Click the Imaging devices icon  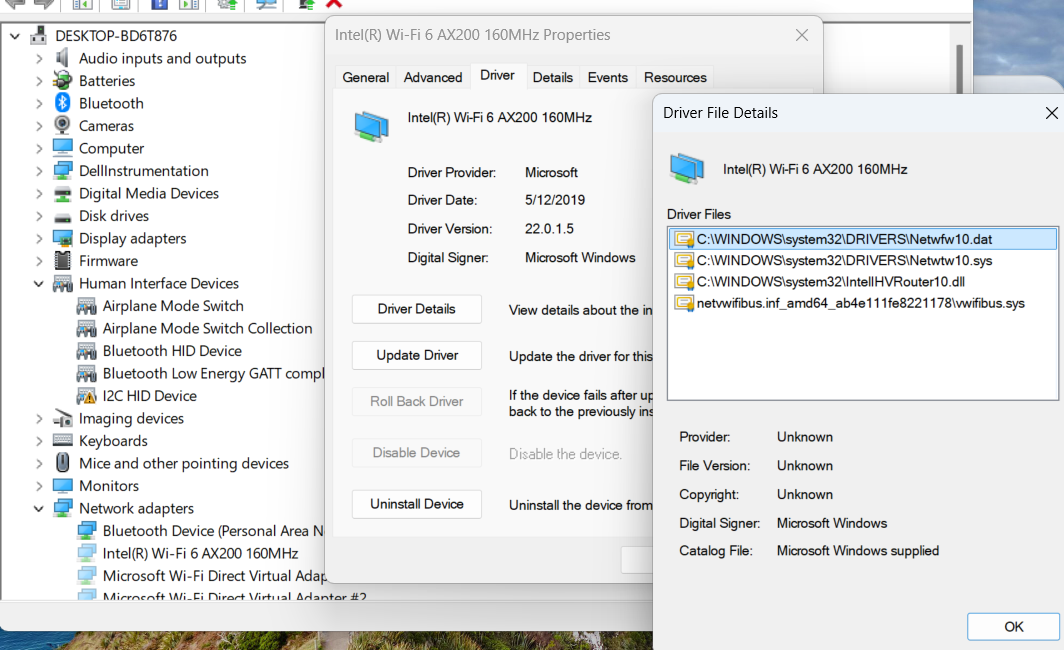tap(62, 418)
